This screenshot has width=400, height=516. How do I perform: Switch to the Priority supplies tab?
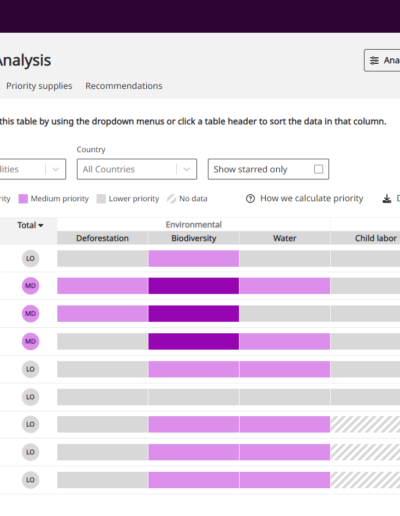[x=39, y=86]
